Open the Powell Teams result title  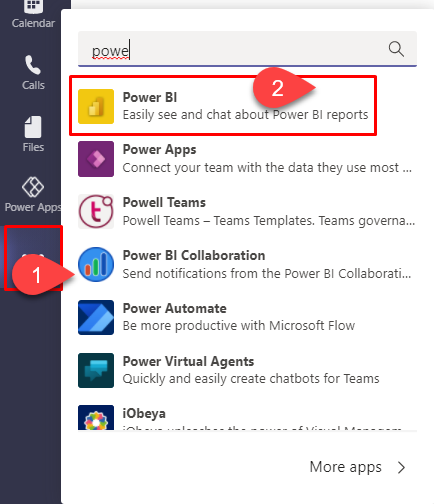click(164, 202)
